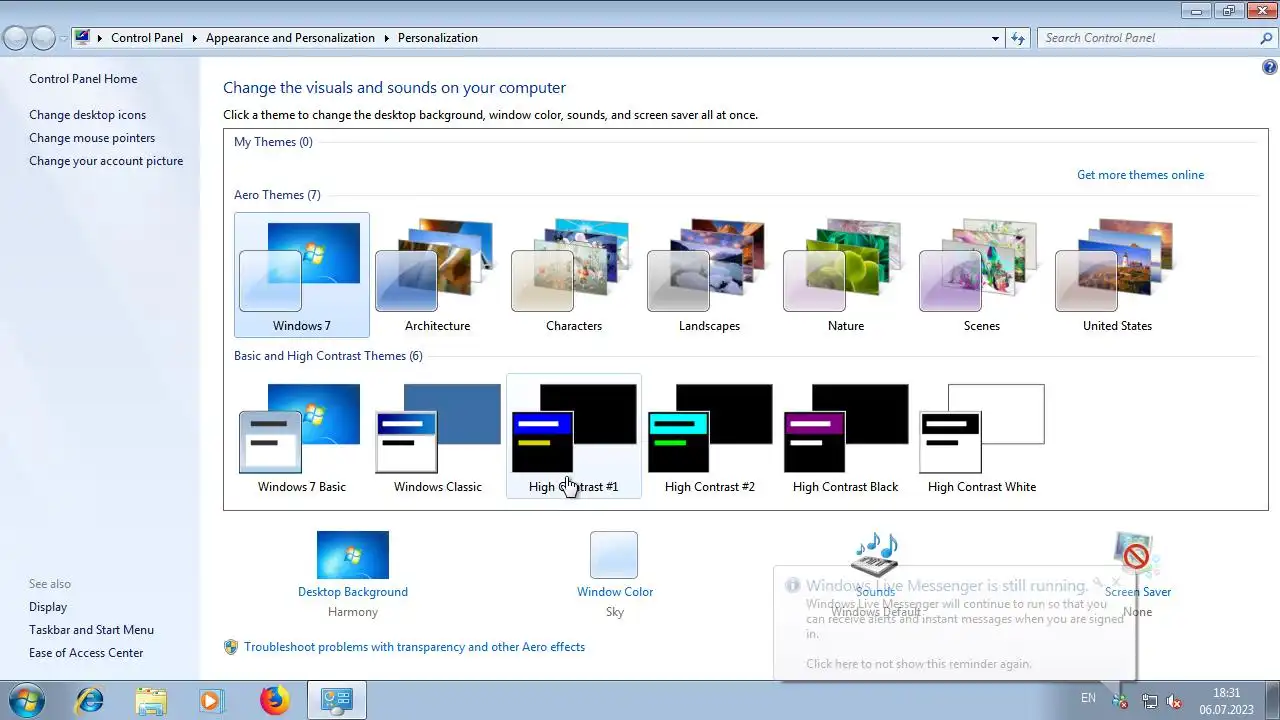Choose the Characters theme
Image resolution: width=1280 pixels, height=720 pixels.
(x=573, y=275)
